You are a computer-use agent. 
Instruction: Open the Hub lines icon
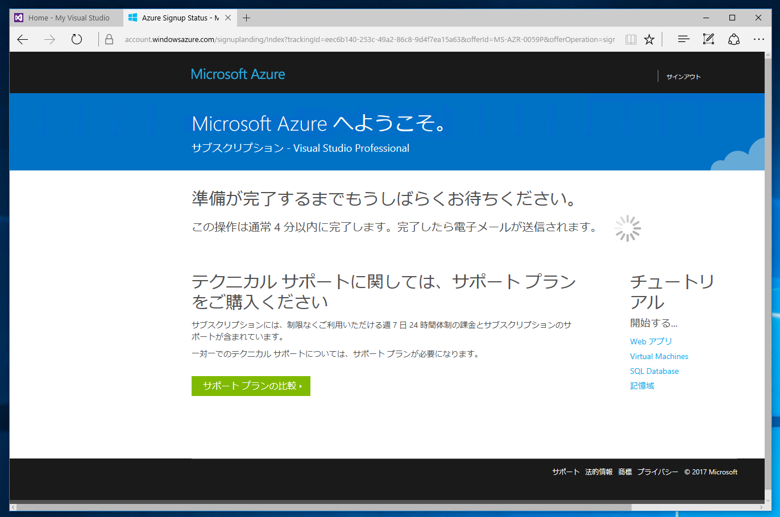coord(683,39)
